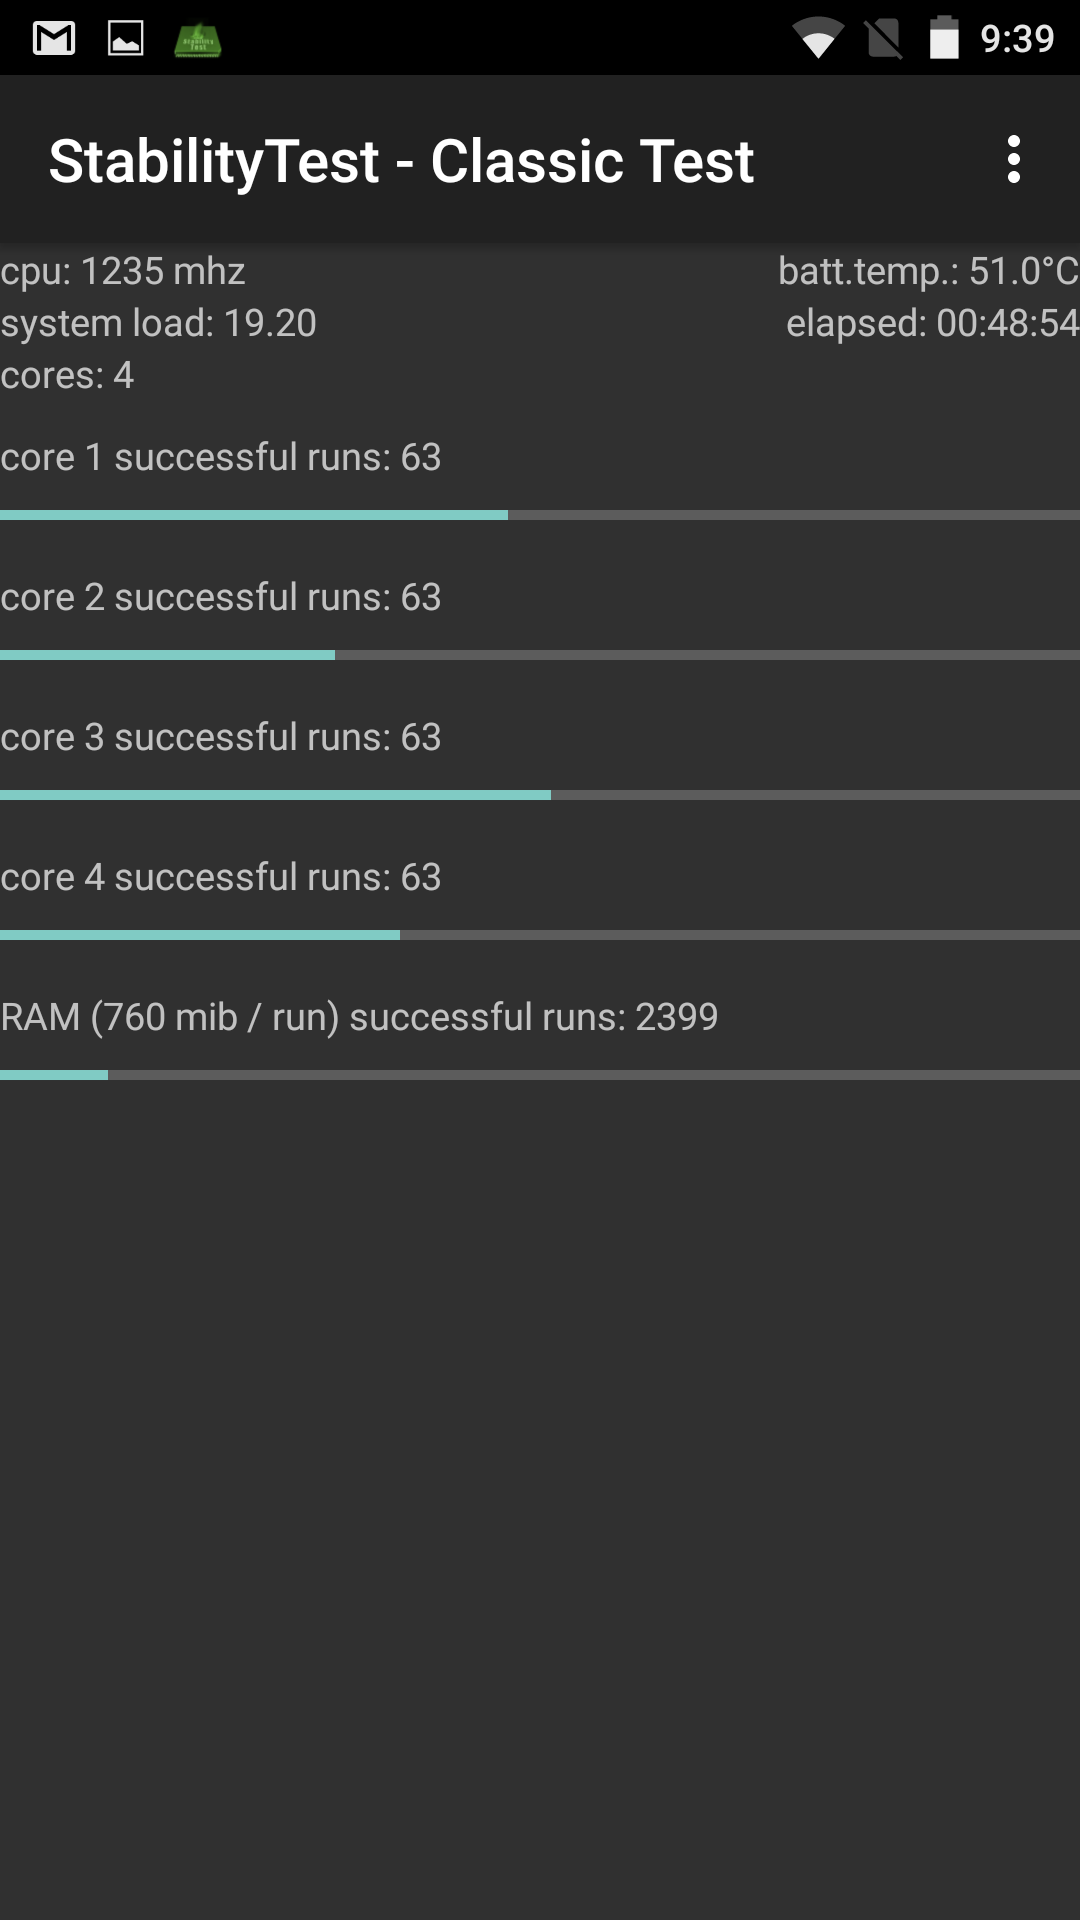Screen dimensions: 1080x1920
Task: Tap the battery temperature readout
Action: [x=928, y=271]
